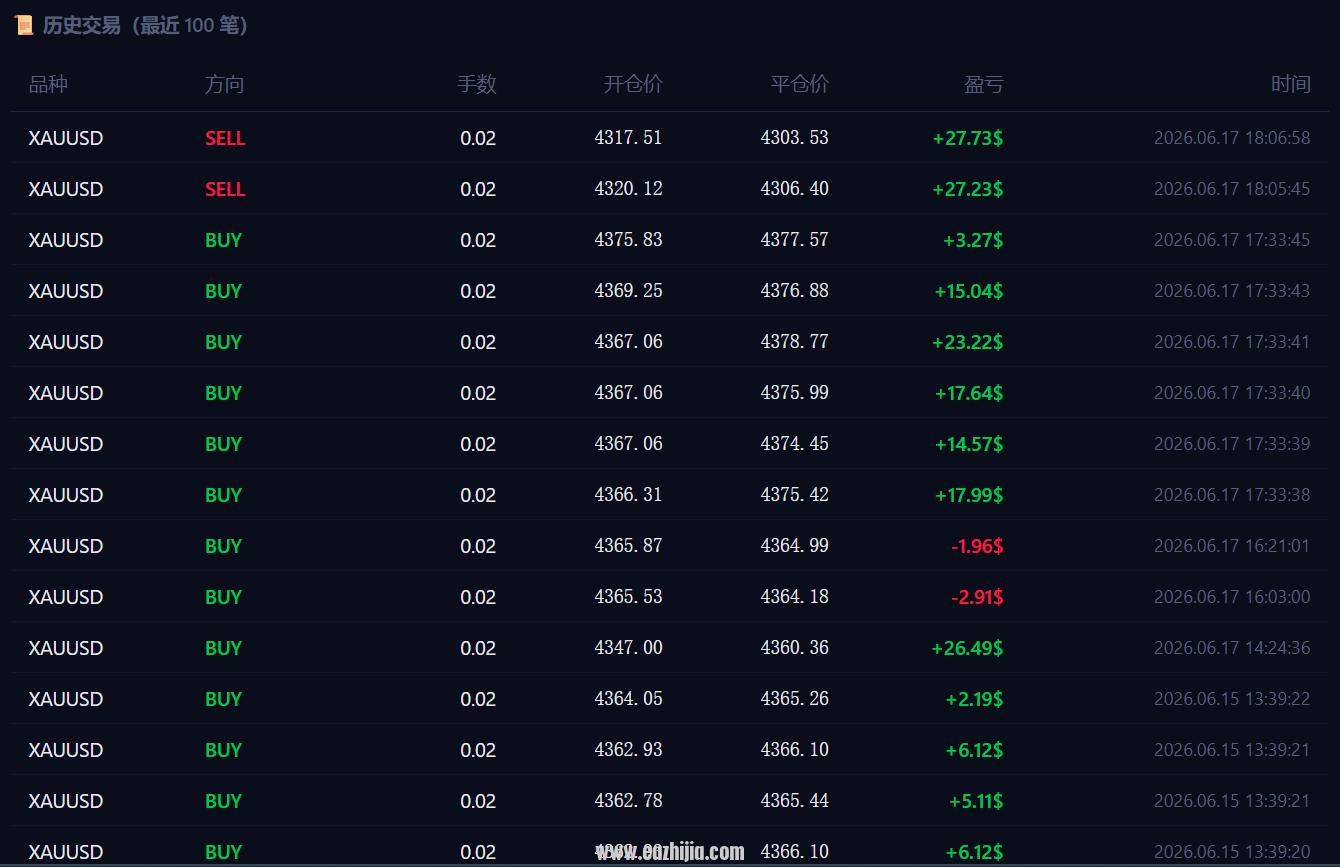Click BUY in the +3.27$ row
The image size is (1340, 867).
pos(224,240)
